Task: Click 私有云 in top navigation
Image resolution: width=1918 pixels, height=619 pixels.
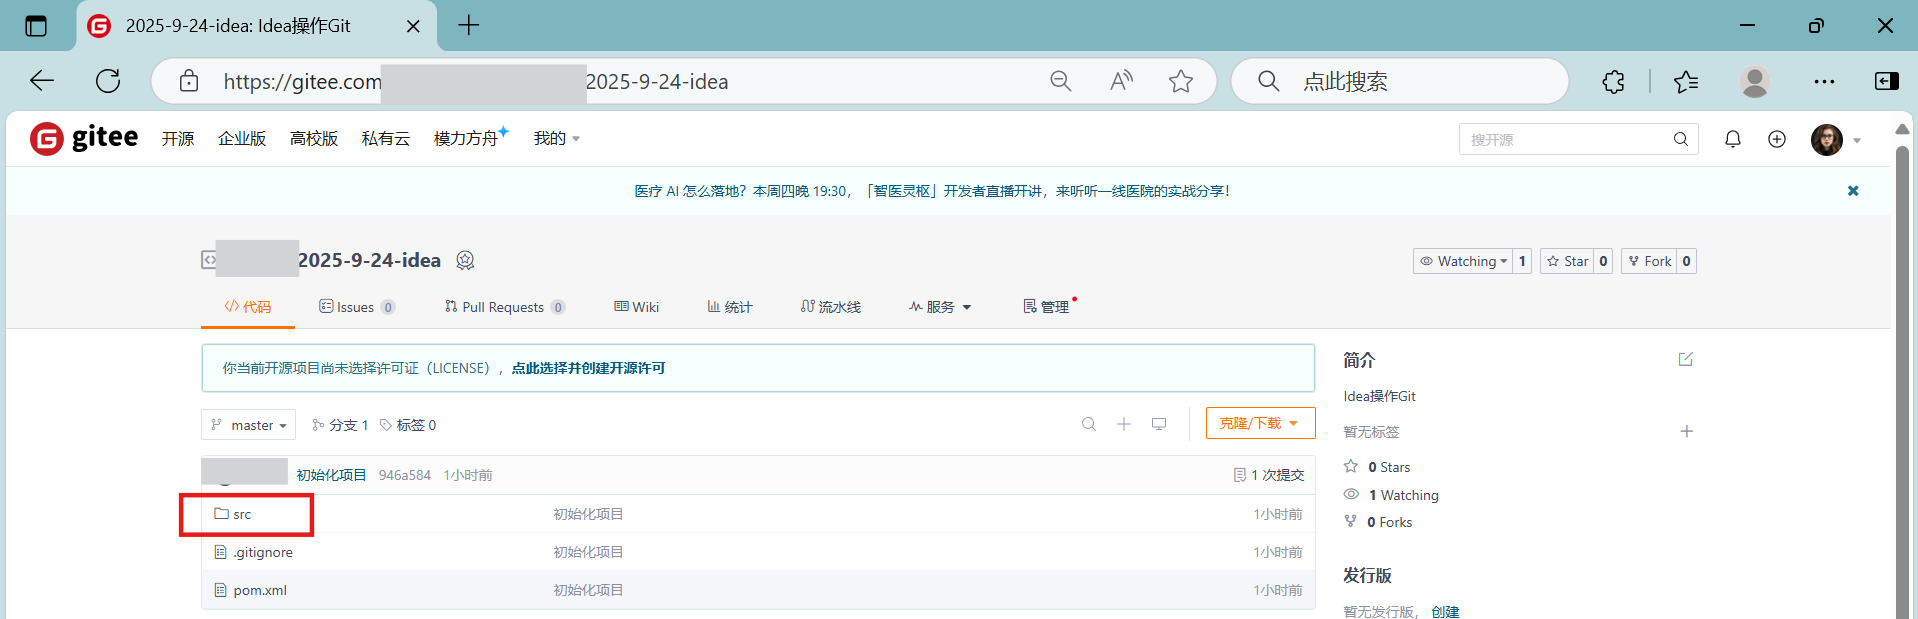Action: tap(386, 138)
